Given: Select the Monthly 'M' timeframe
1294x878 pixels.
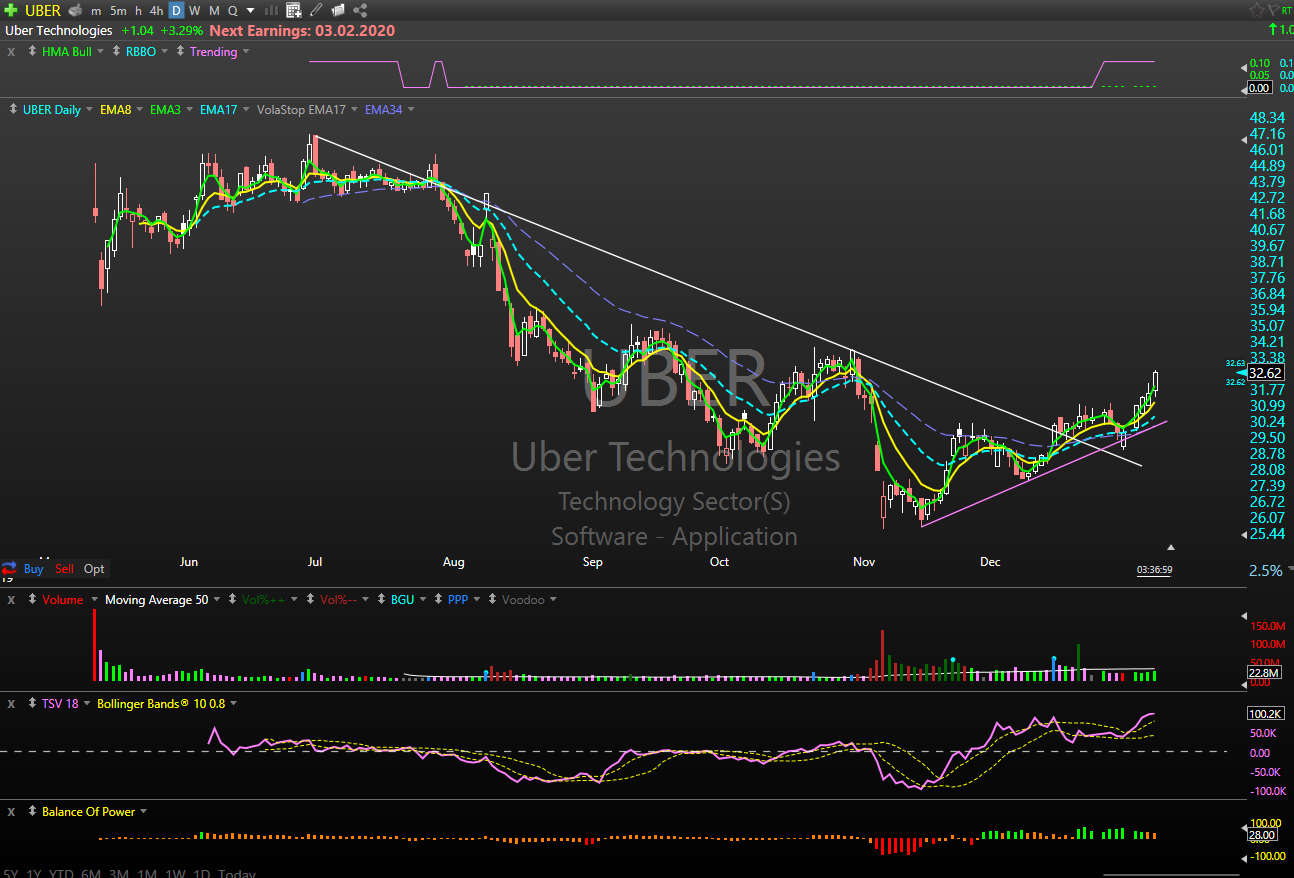Looking at the screenshot, I should point(214,10).
